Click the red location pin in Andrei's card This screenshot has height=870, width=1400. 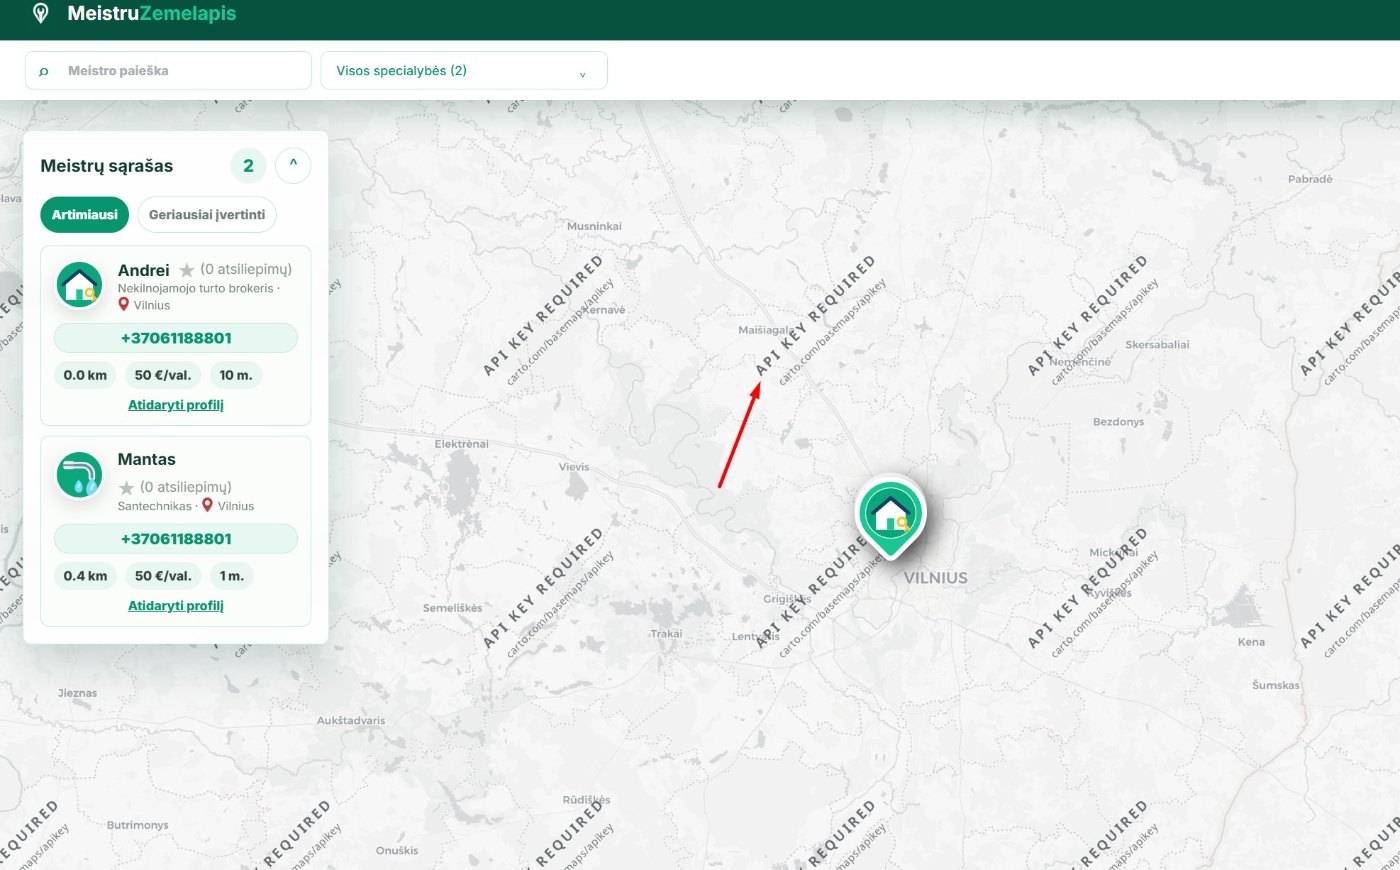[x=124, y=304]
